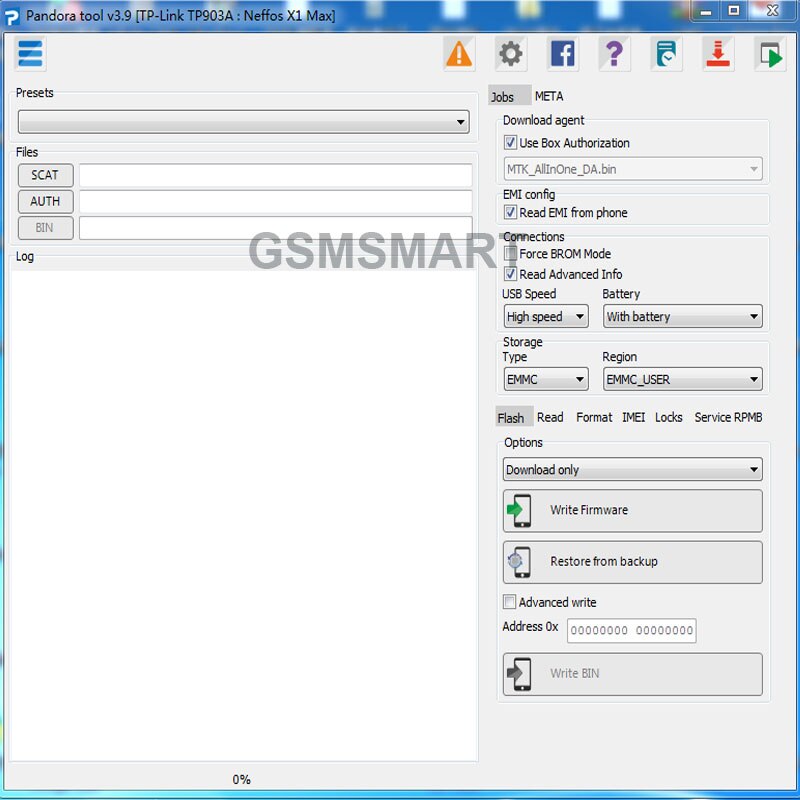This screenshot has height=800, width=800.
Task: Click the Write Firmware button
Action: 633,511
